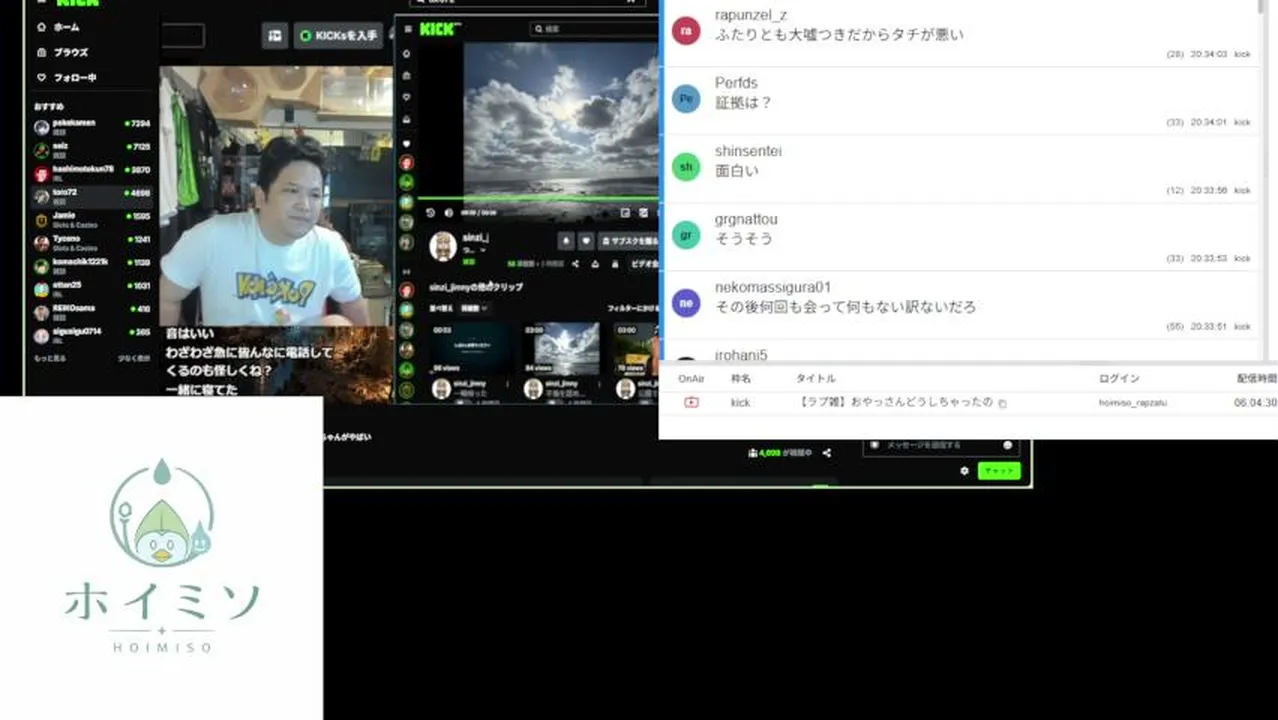
Task: Open recommended channel Jamie
Action: (91, 218)
